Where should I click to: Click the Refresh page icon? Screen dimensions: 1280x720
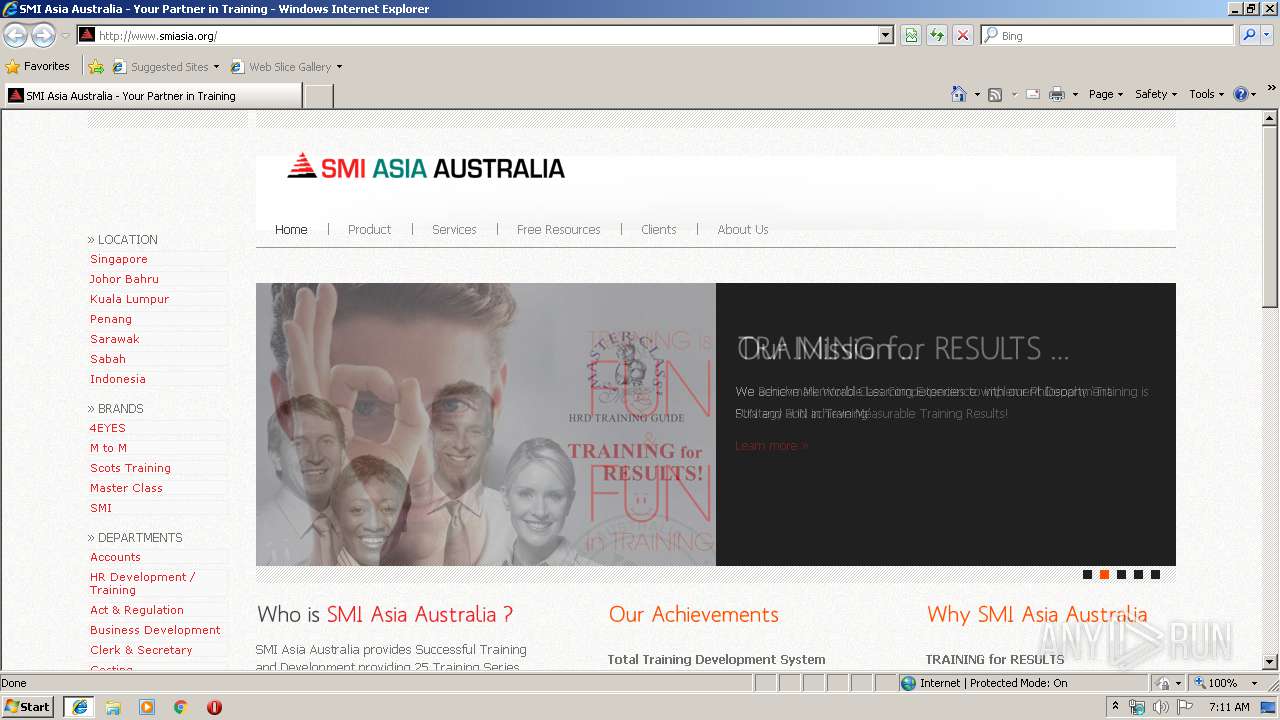(x=937, y=35)
